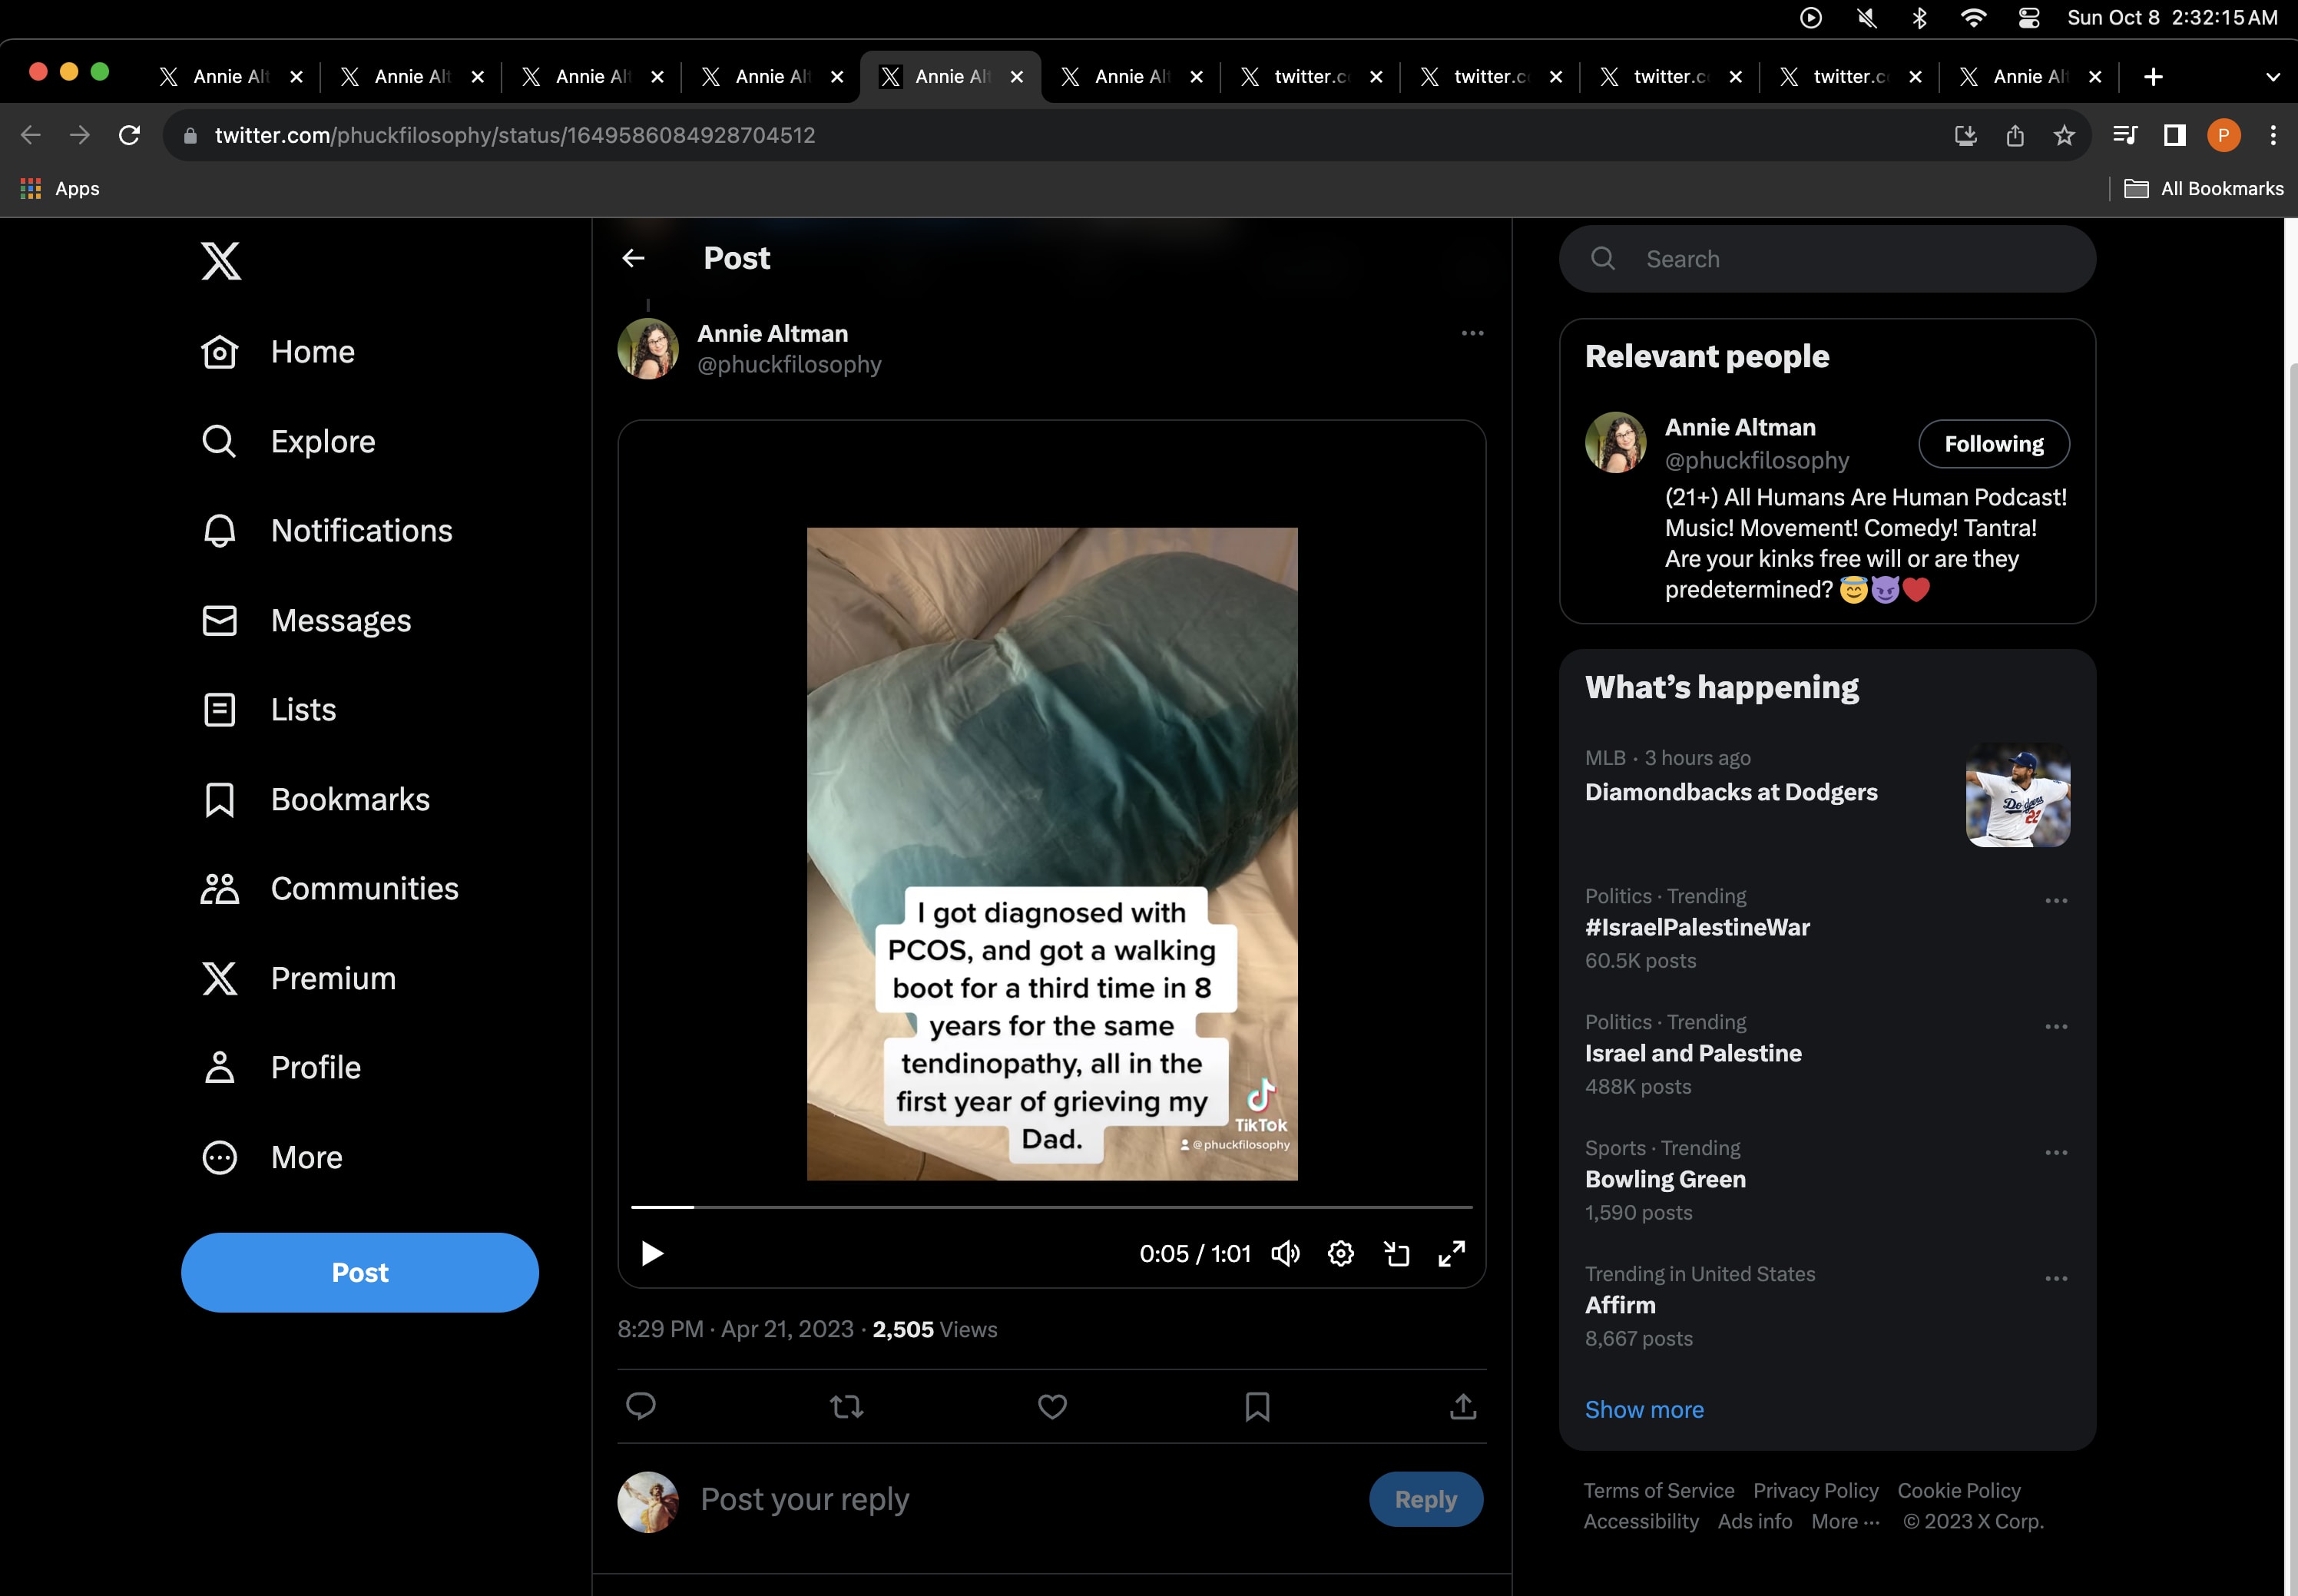Click Show more under What's happening
2298x1596 pixels.
pyautogui.click(x=1644, y=1409)
